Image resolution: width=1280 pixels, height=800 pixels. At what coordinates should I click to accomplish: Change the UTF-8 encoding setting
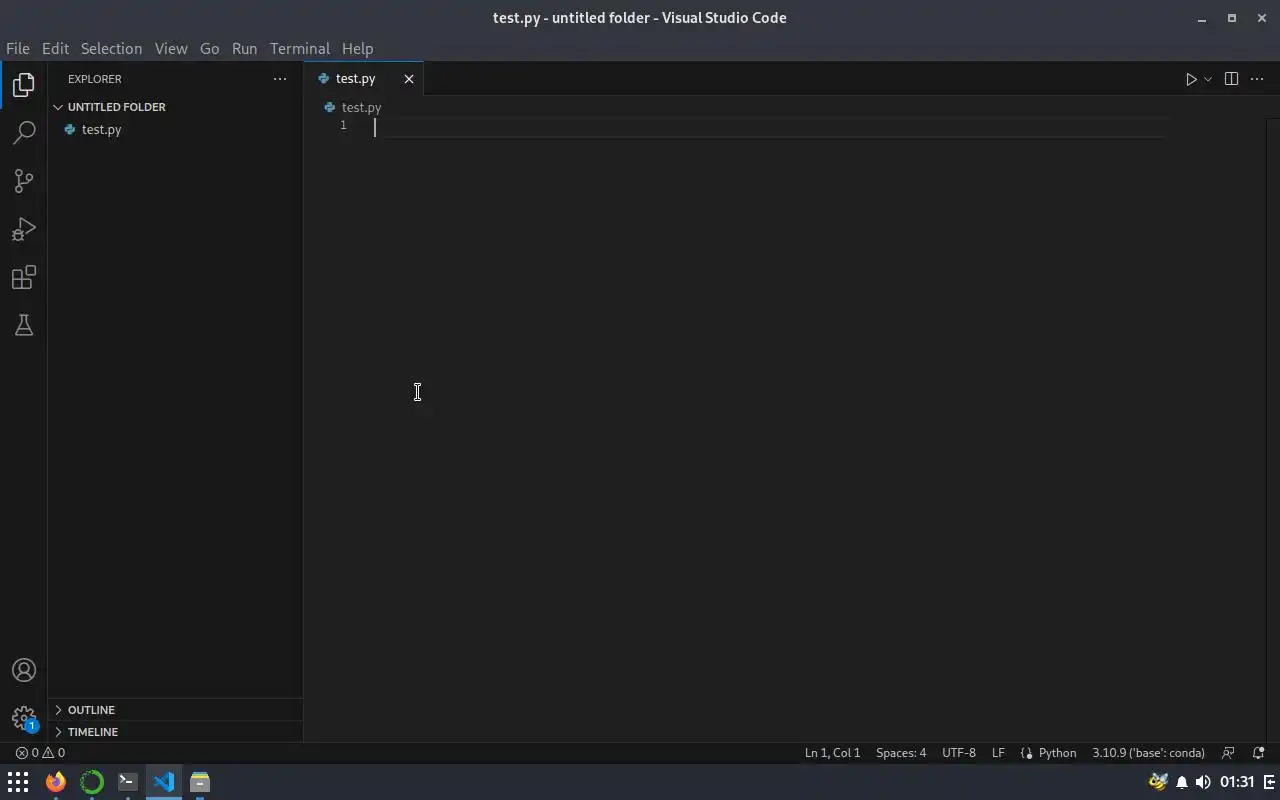tap(959, 753)
